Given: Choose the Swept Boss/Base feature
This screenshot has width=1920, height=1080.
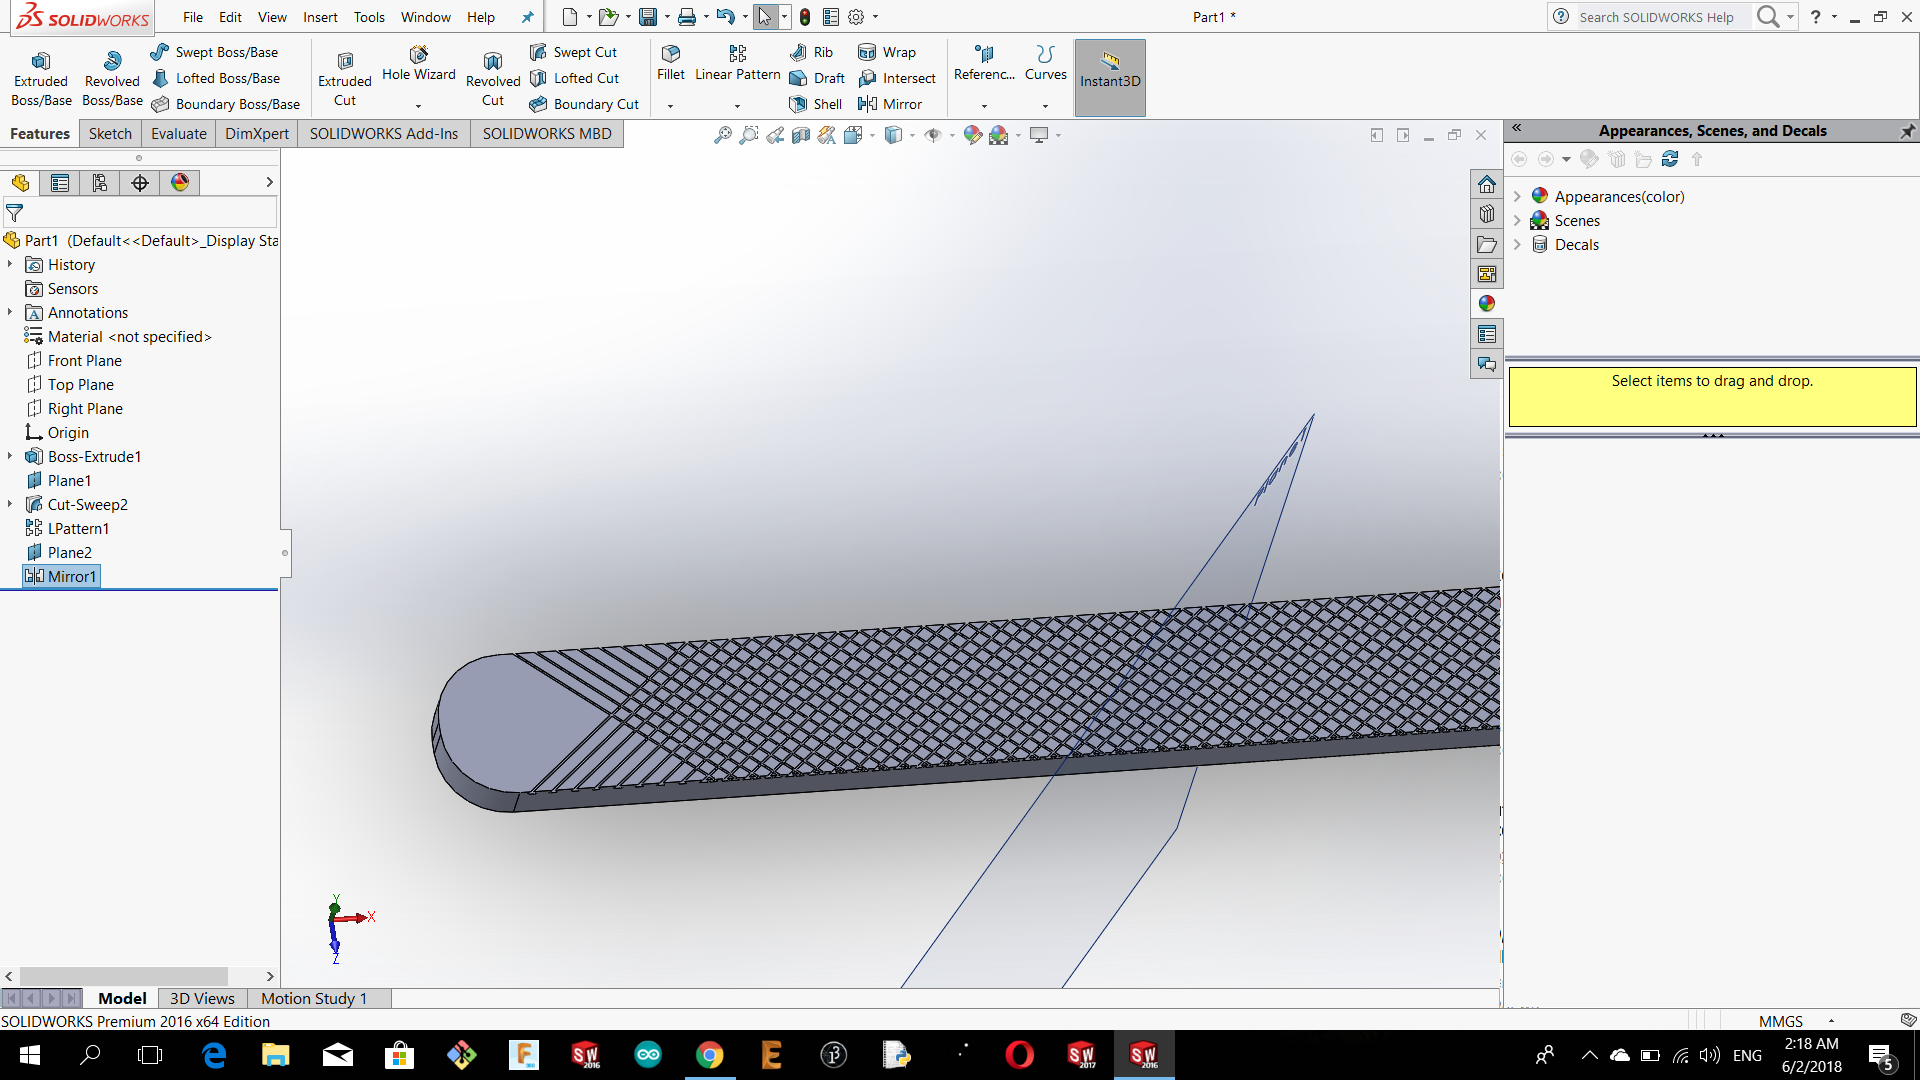Looking at the screenshot, I should (x=215, y=52).
